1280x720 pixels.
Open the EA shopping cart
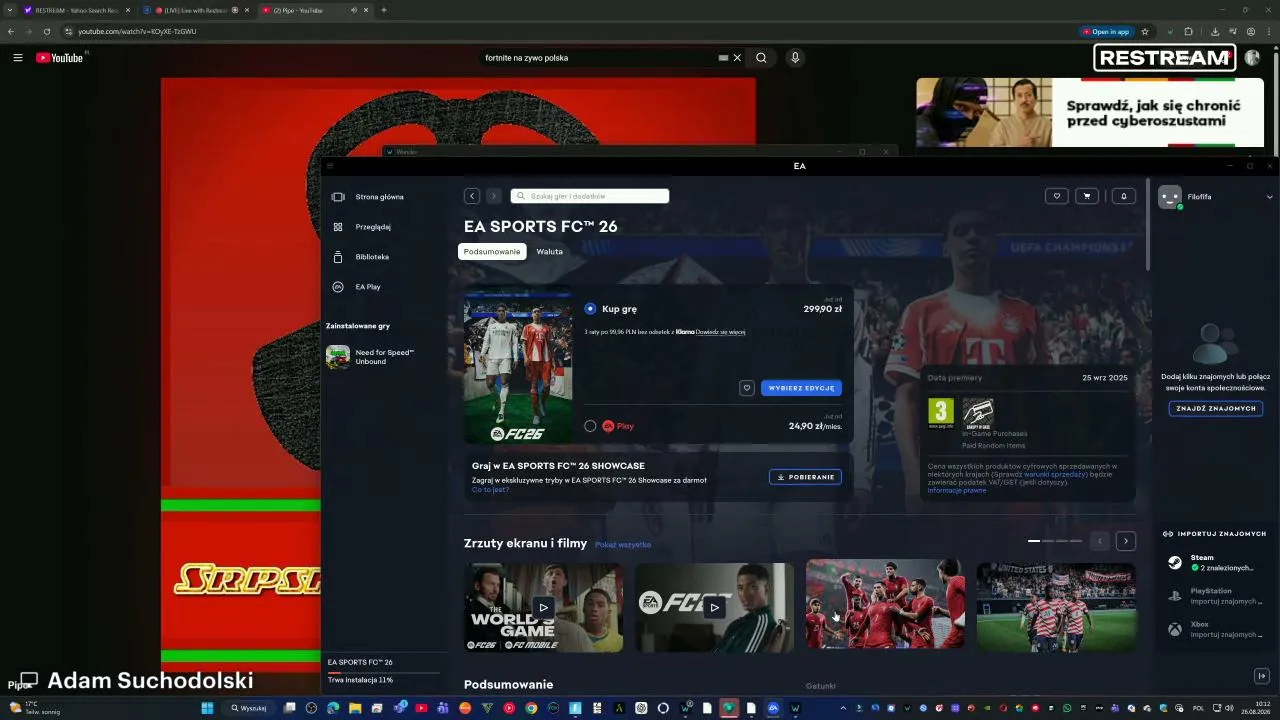coord(1087,196)
